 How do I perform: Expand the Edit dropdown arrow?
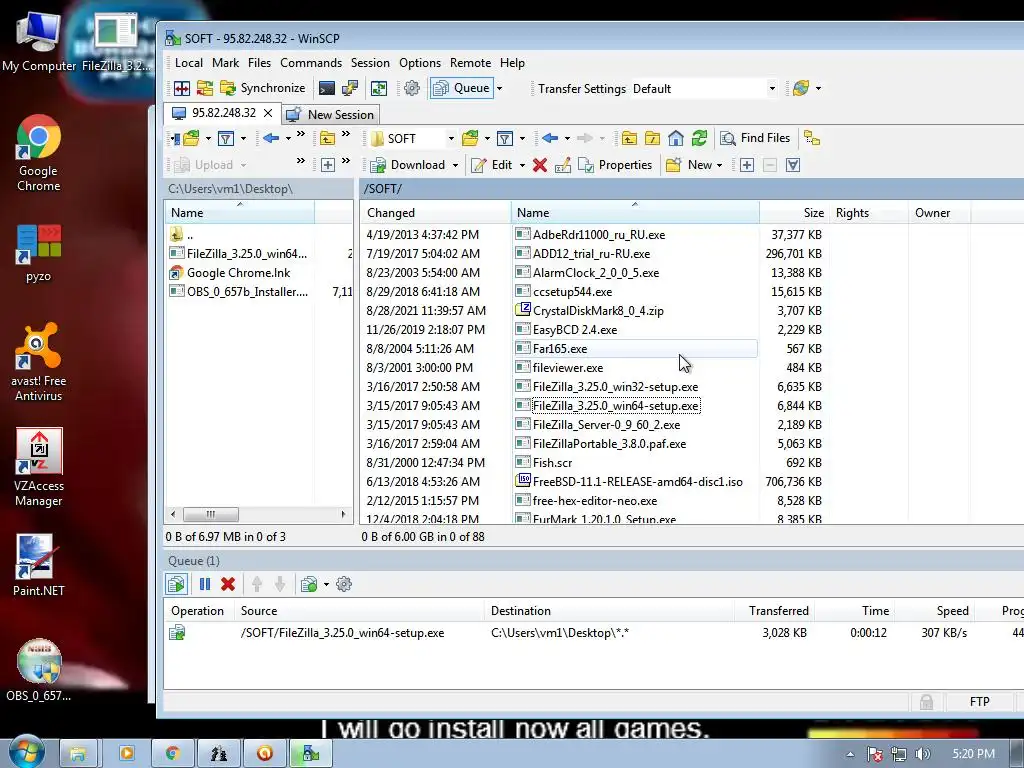tap(522, 165)
